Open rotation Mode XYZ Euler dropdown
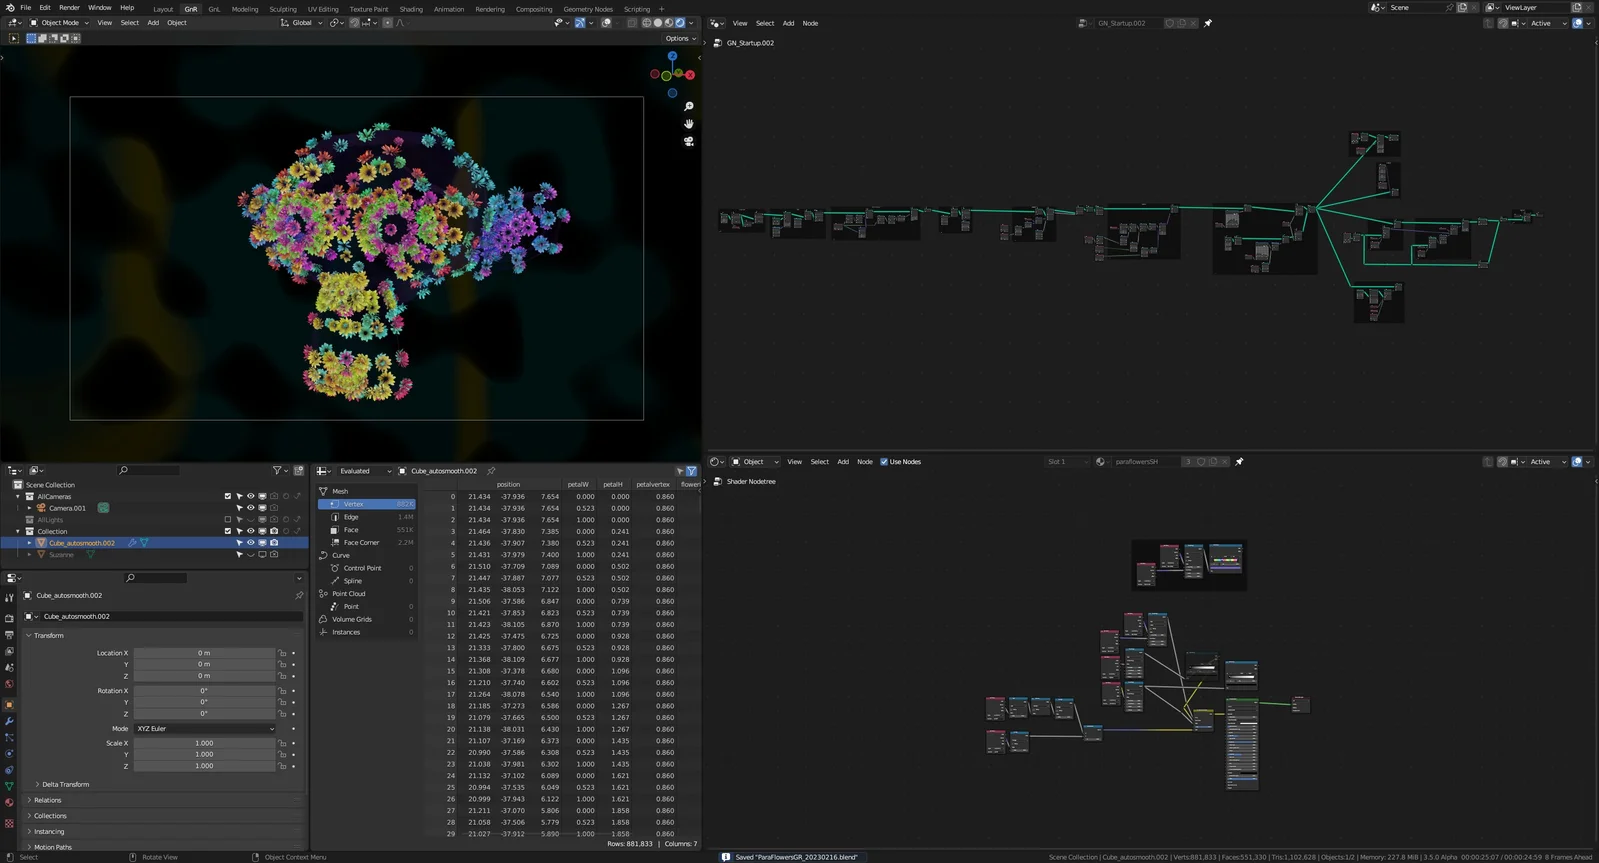The height and width of the screenshot is (863, 1599). [205, 729]
